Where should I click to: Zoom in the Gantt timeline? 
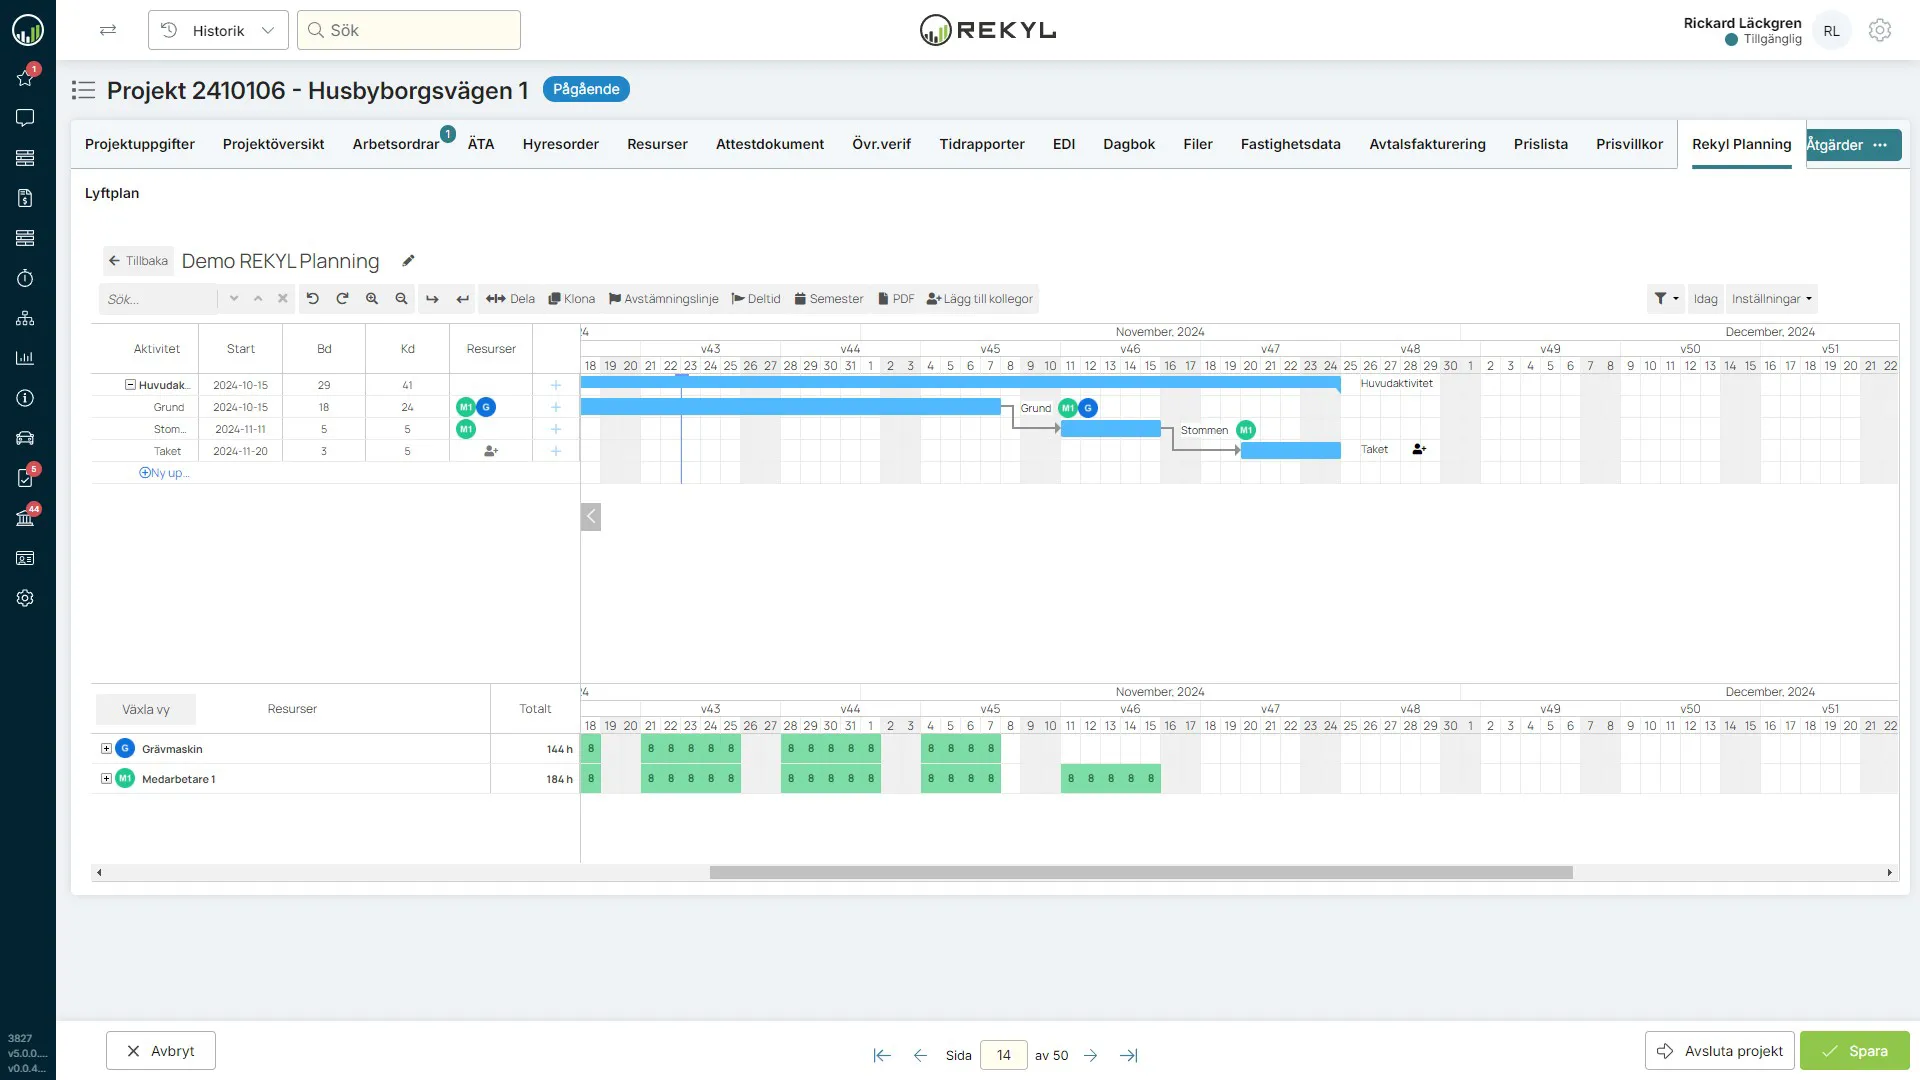pos(372,298)
